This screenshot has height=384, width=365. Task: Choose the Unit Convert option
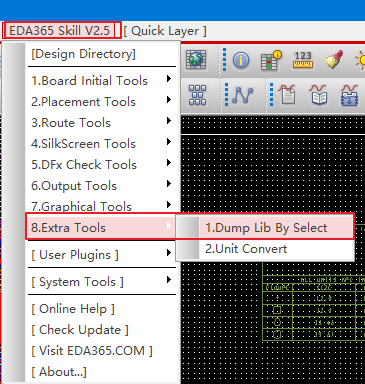pyautogui.click(x=265, y=249)
